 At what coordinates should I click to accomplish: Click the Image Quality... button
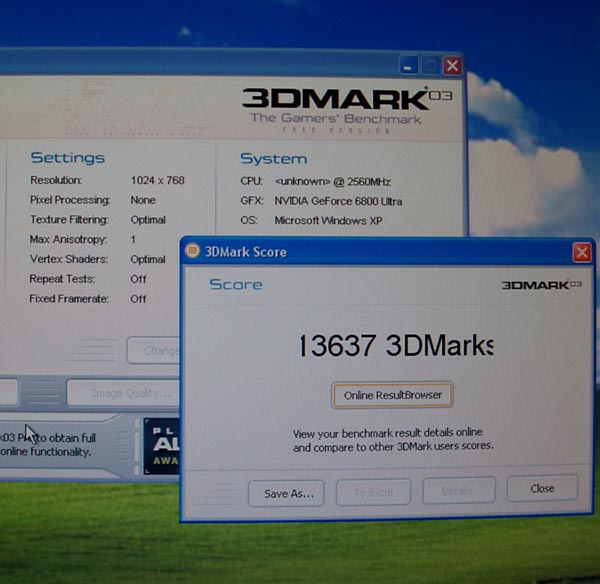(x=123, y=393)
